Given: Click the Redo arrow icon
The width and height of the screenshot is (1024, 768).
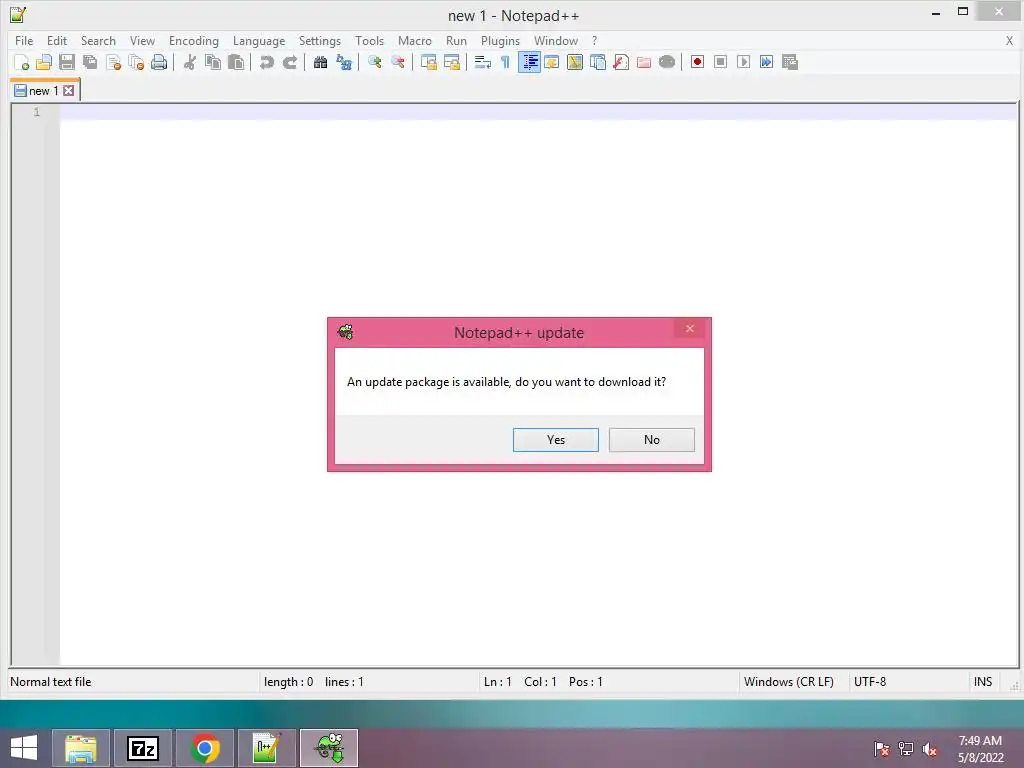Looking at the screenshot, I should coord(290,62).
